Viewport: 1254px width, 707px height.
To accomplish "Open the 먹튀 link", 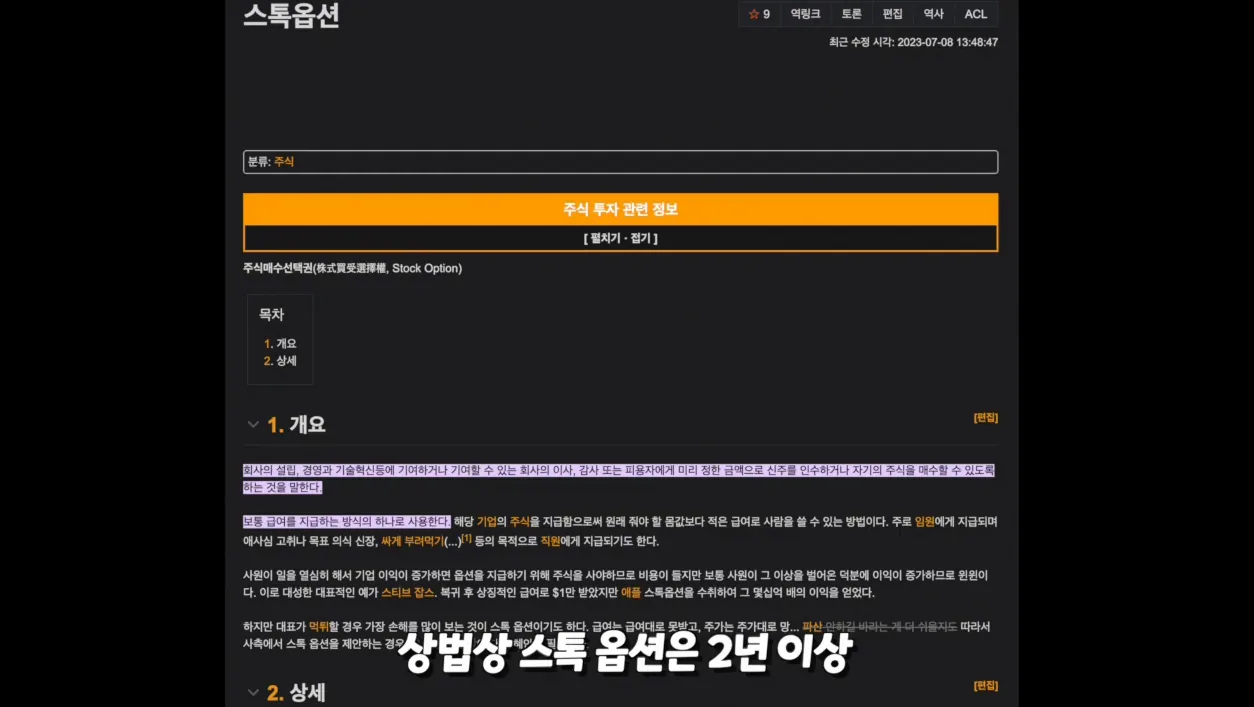I will pos(319,627).
